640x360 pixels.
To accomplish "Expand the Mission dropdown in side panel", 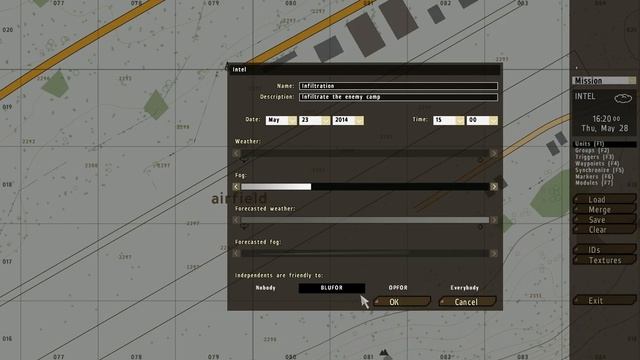I will pyautogui.click(x=604, y=80).
